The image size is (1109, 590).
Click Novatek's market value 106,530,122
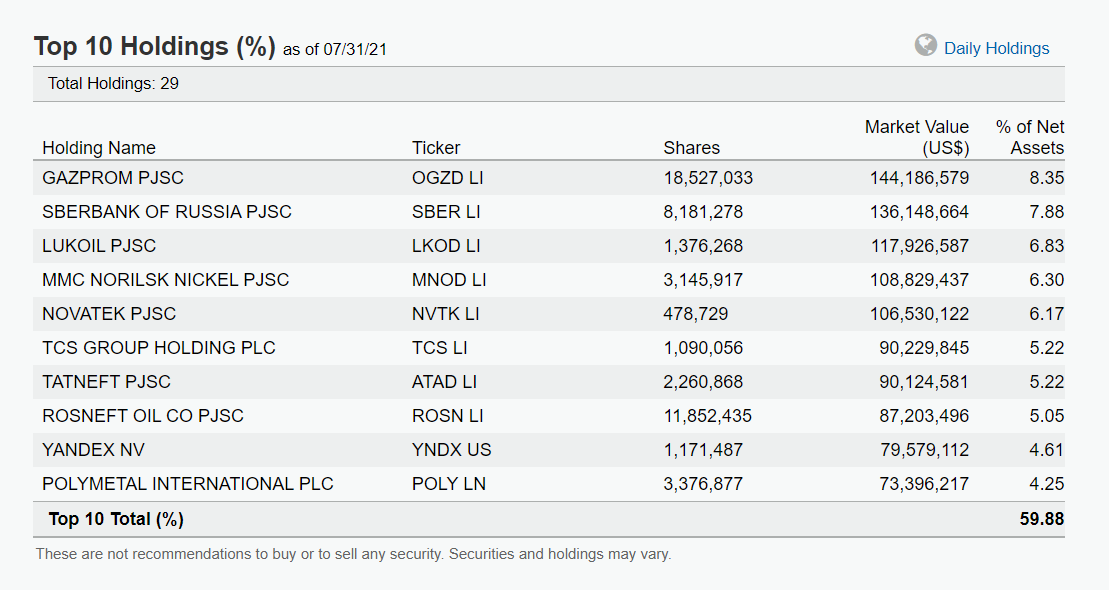tap(919, 314)
